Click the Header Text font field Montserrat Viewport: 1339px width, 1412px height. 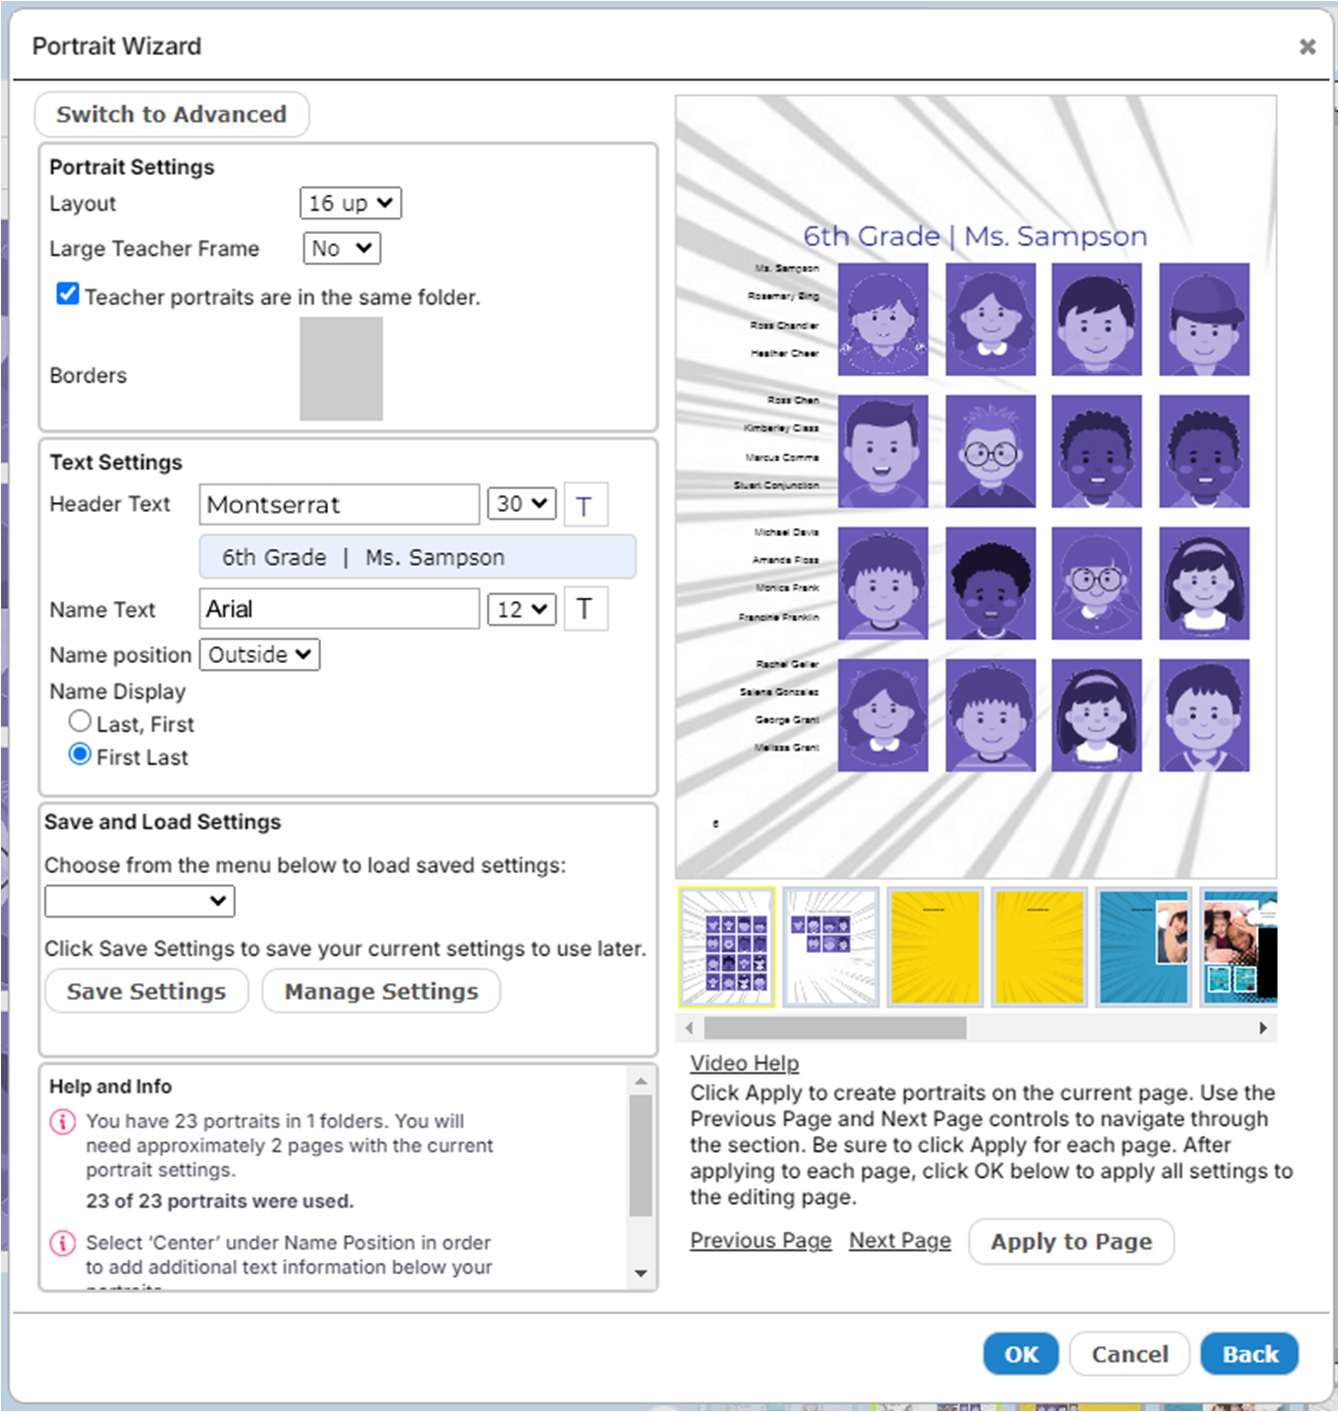[340, 505]
